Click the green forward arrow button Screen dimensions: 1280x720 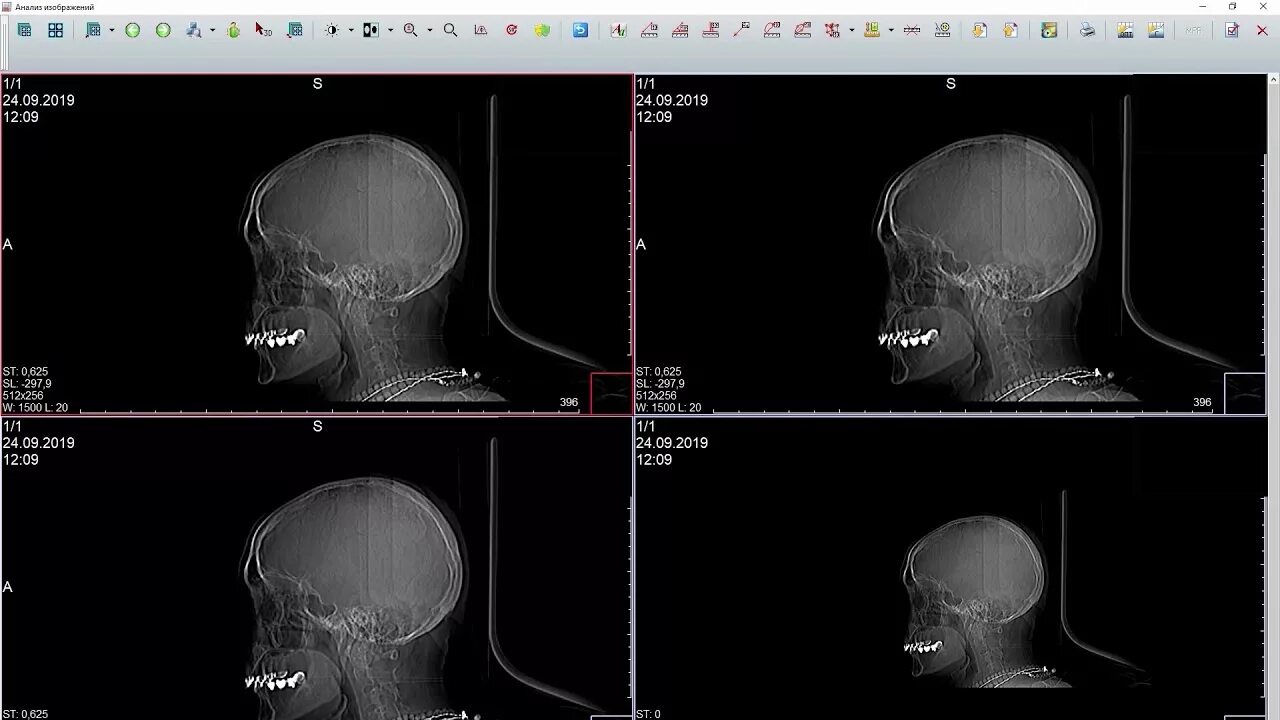(x=163, y=30)
